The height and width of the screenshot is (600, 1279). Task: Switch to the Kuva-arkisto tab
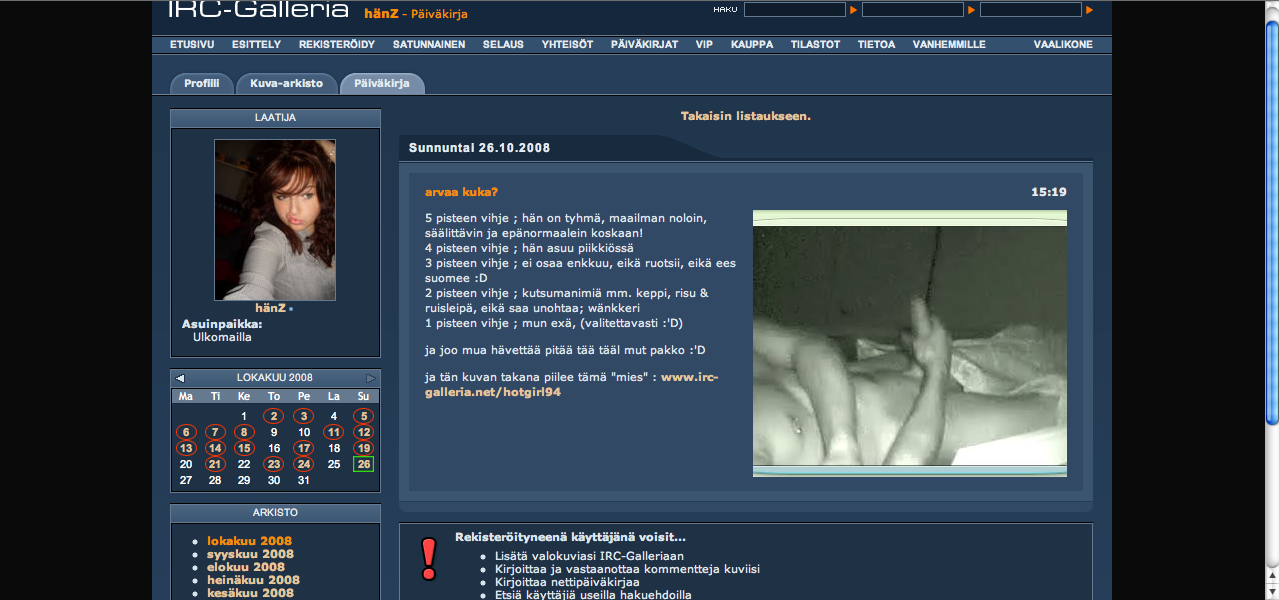(286, 84)
